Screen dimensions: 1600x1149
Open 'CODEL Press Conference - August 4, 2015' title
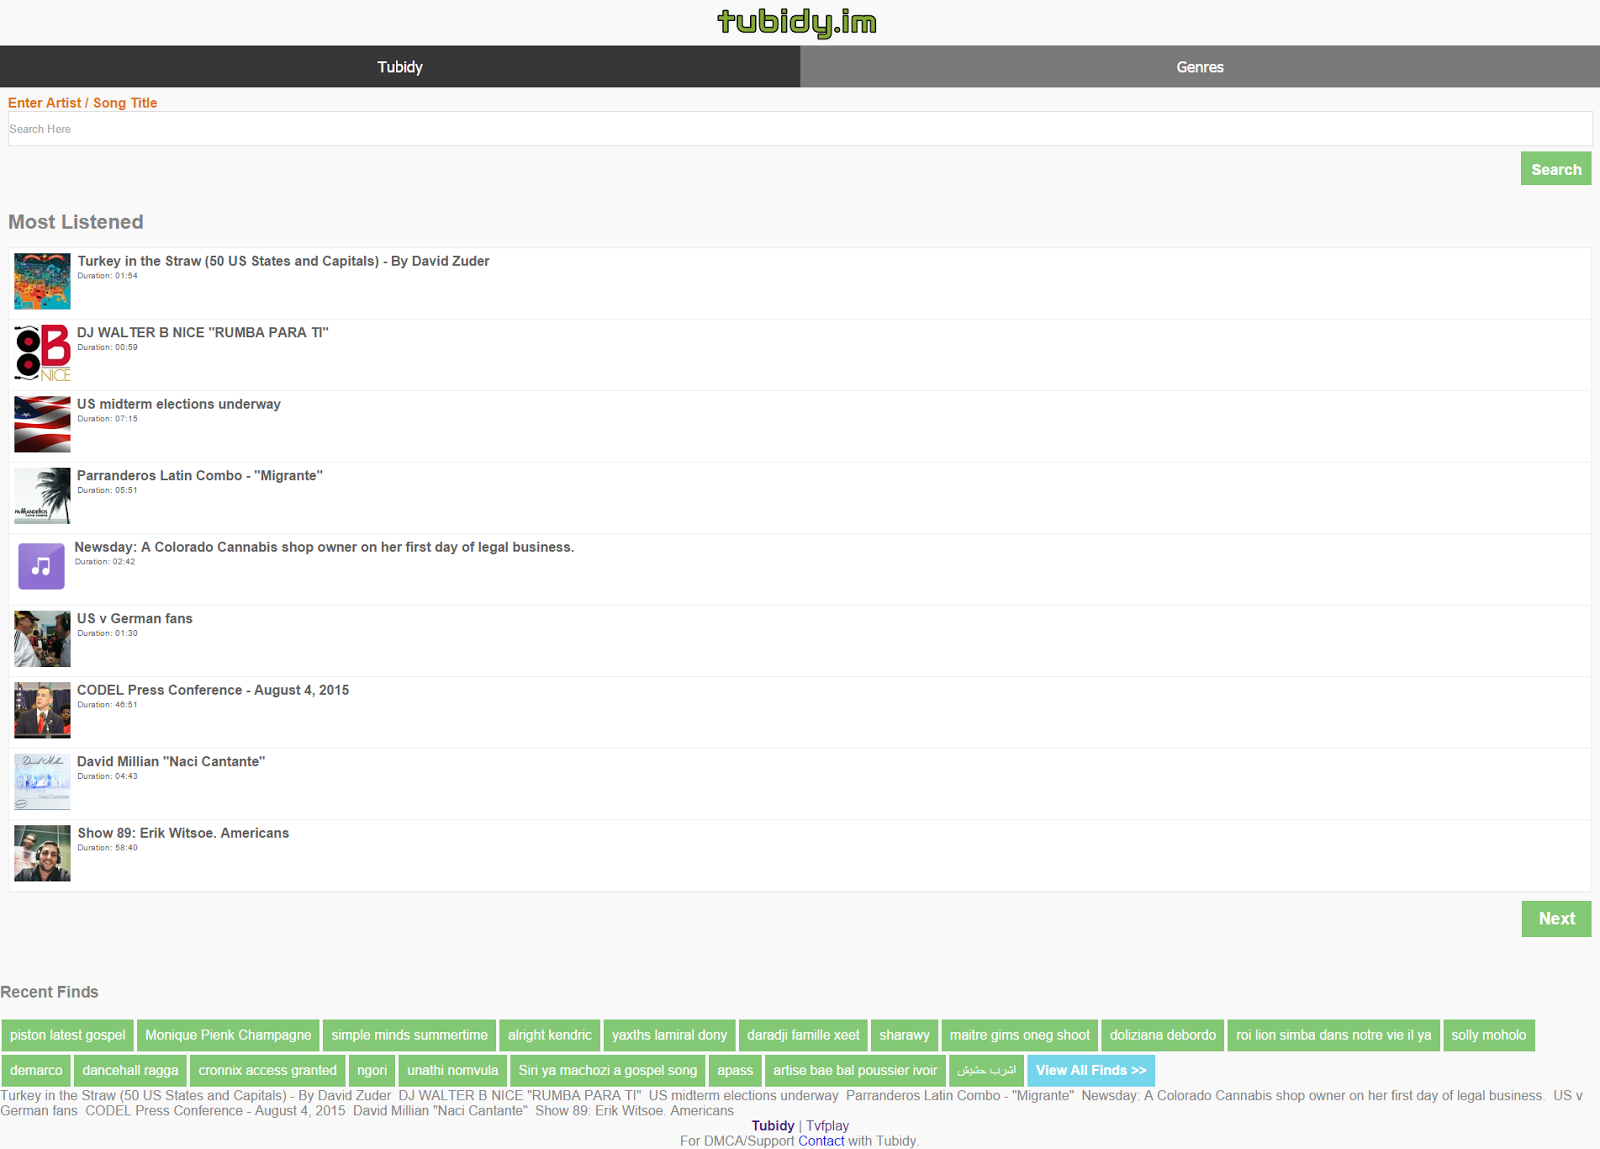coord(213,690)
